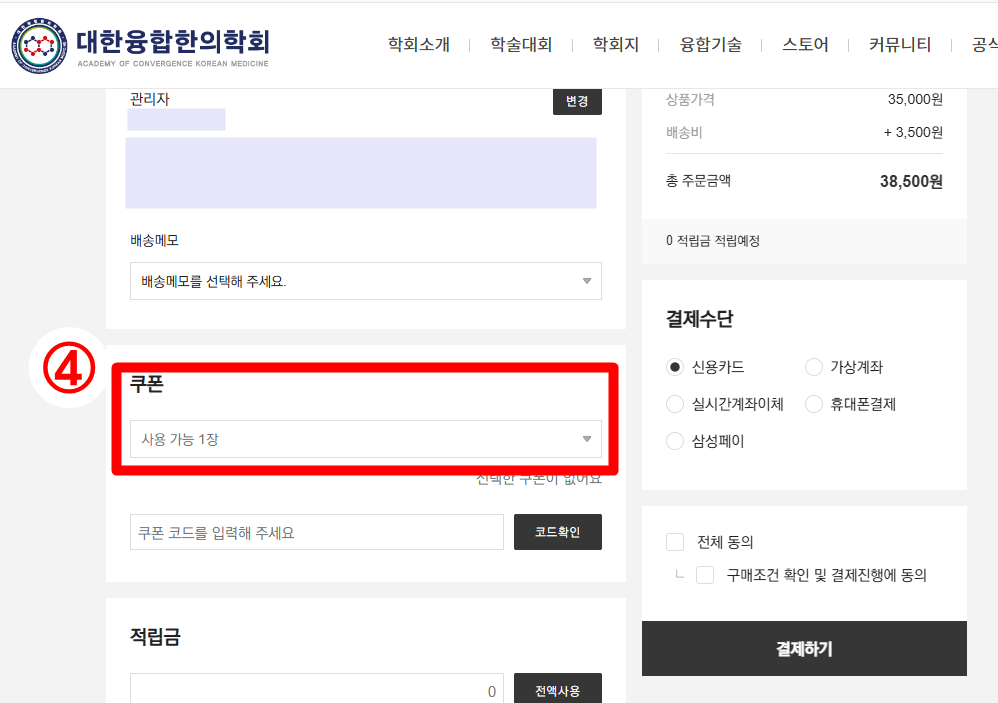Click the 코드확인 button
The height and width of the screenshot is (703, 998).
click(x=558, y=532)
